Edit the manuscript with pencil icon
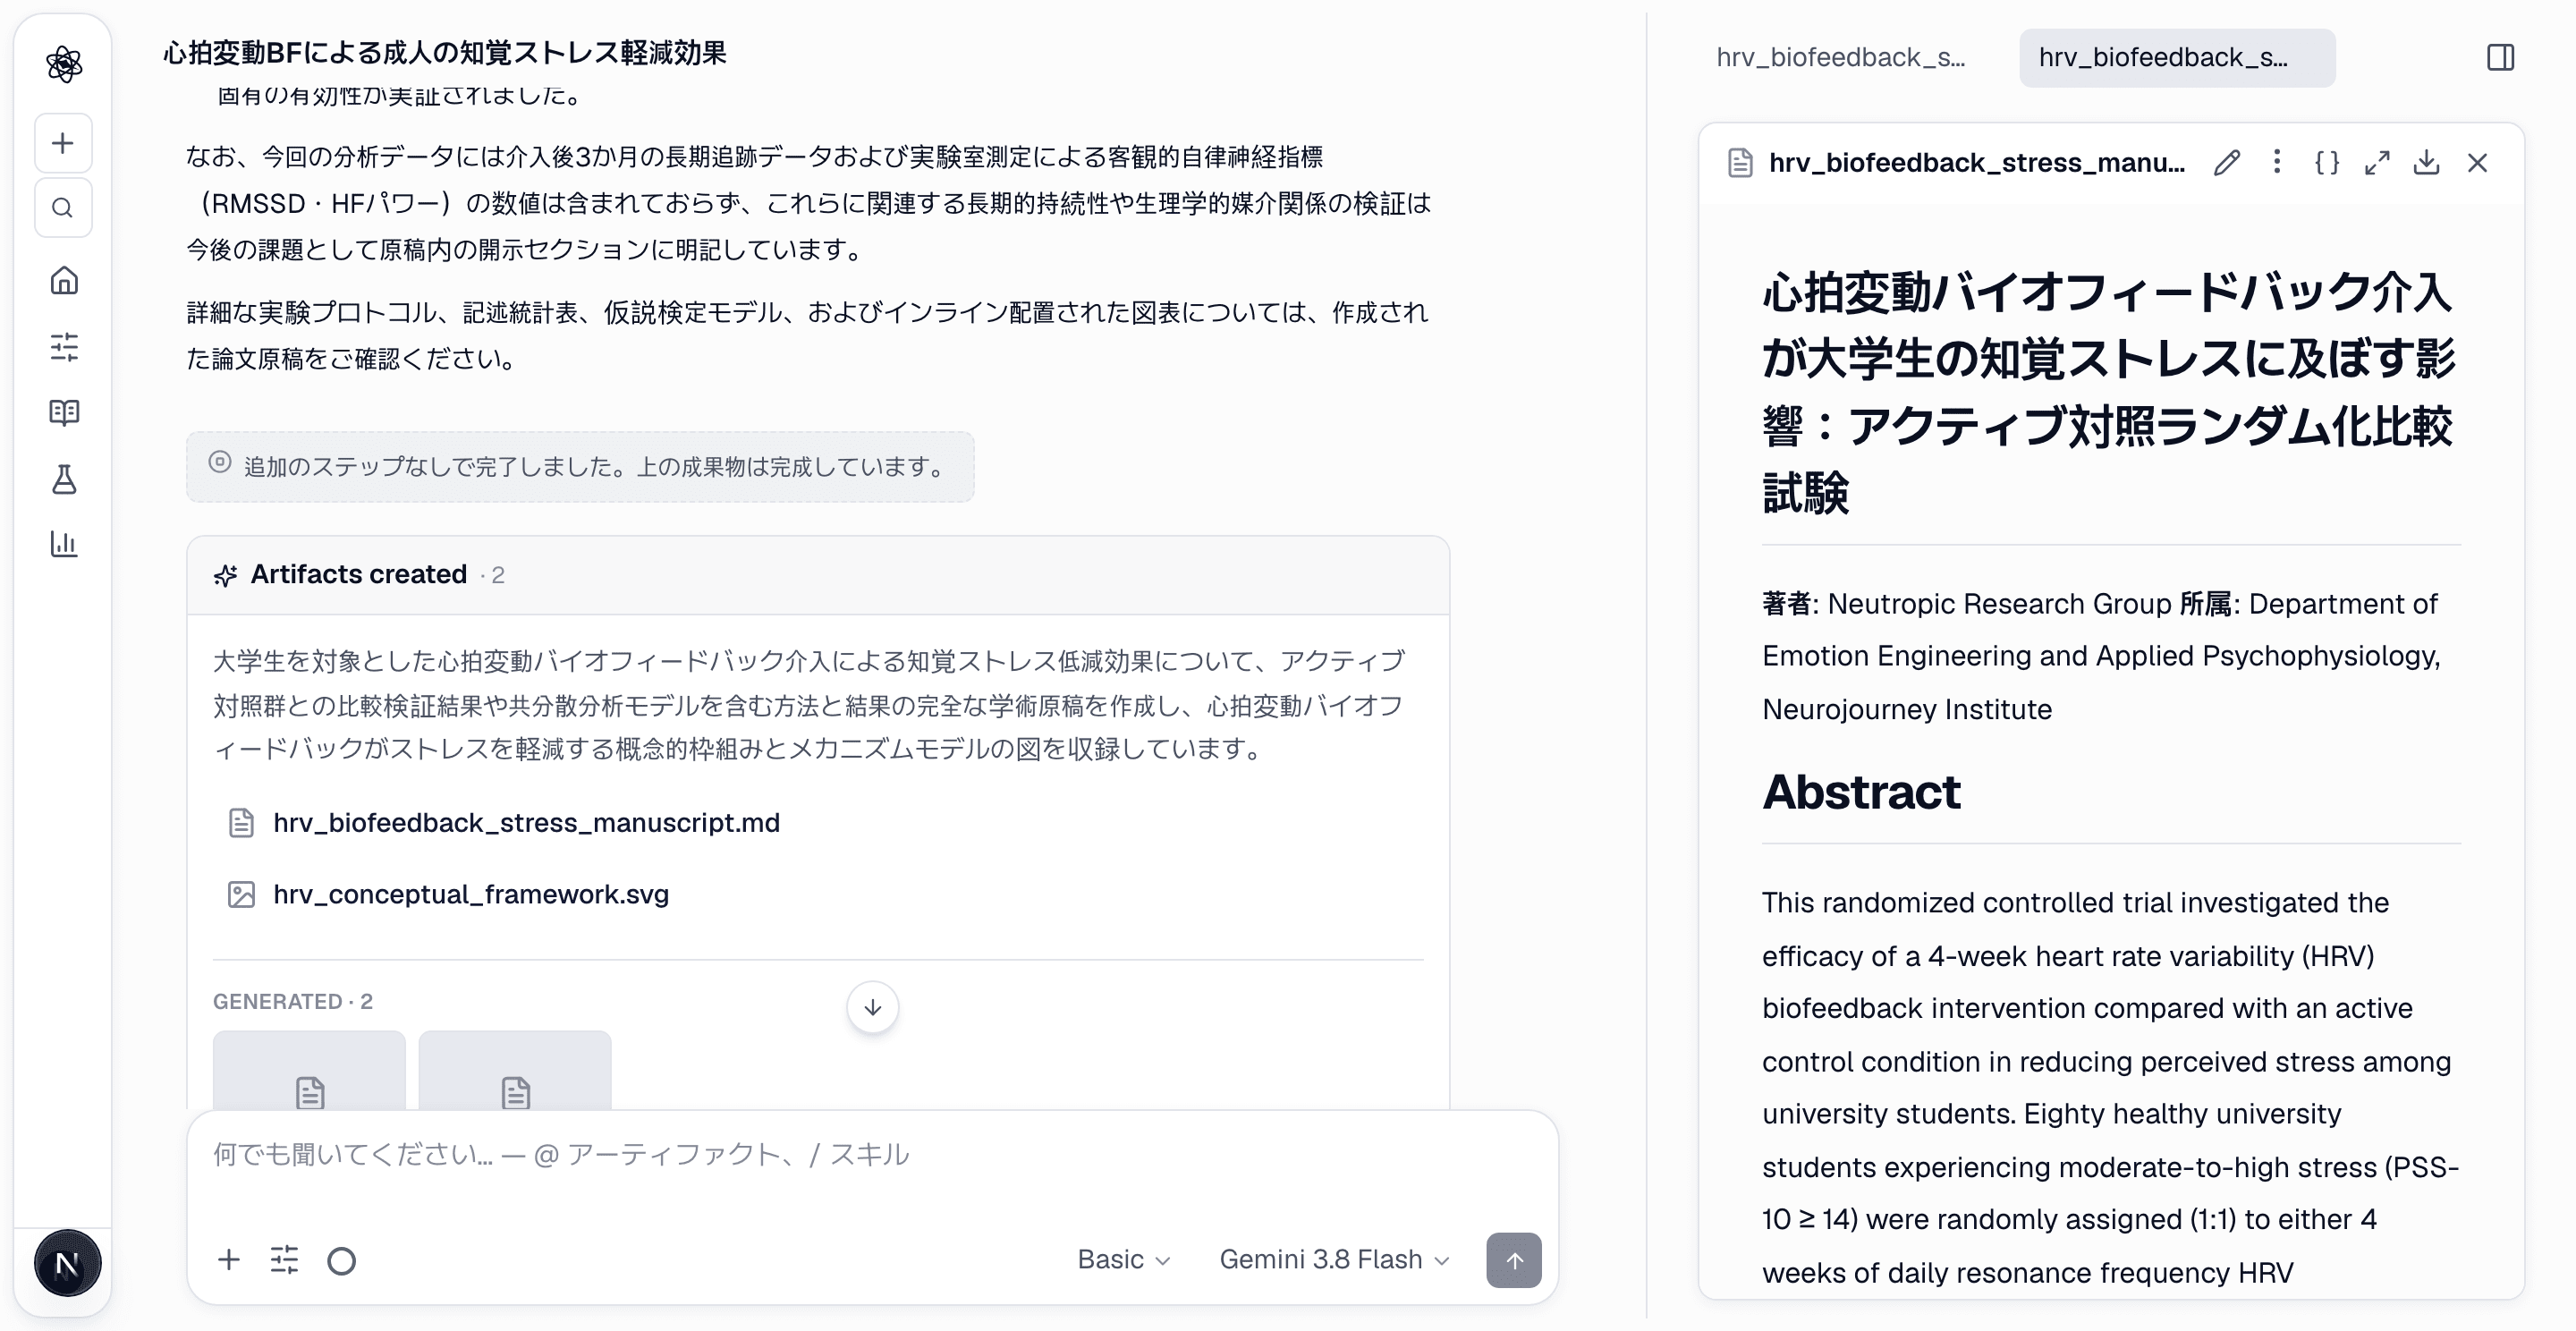2576x1331 pixels. pyautogui.click(x=2226, y=162)
